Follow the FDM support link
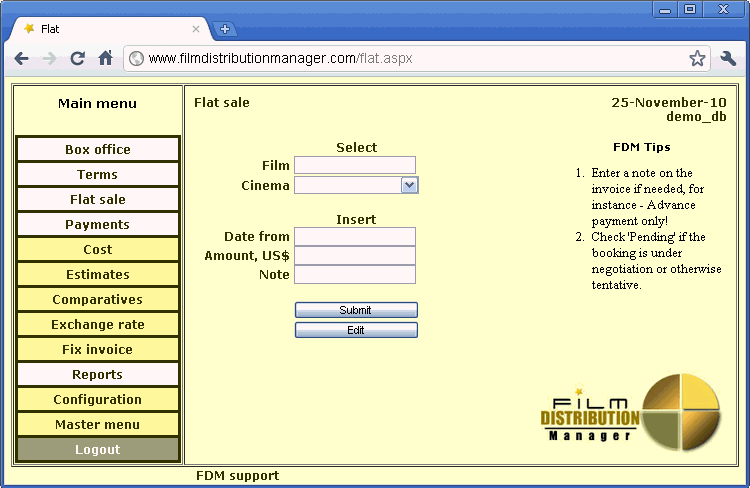The width and height of the screenshot is (750, 488). [x=237, y=476]
